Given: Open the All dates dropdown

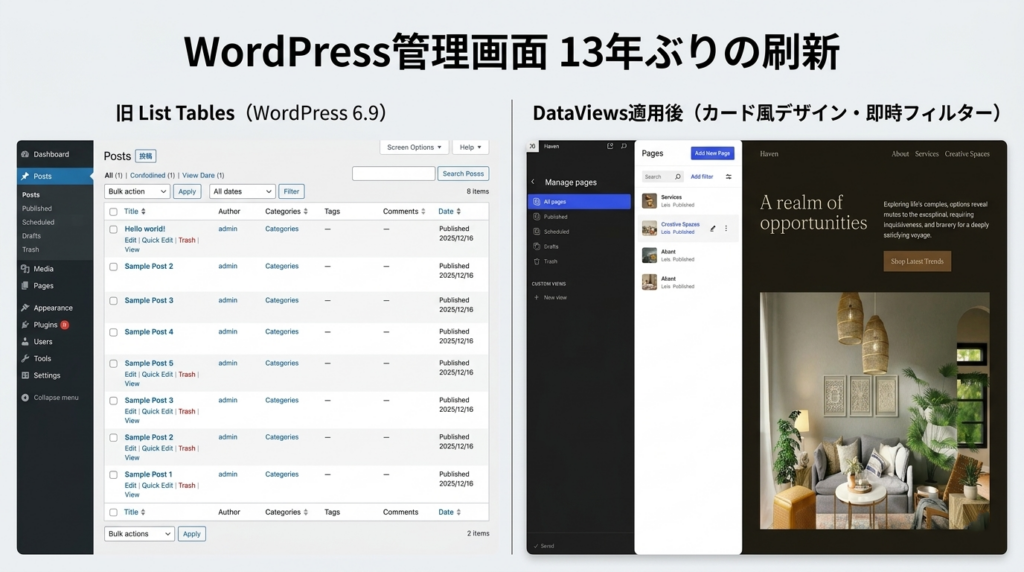Looking at the screenshot, I should pos(242,191).
